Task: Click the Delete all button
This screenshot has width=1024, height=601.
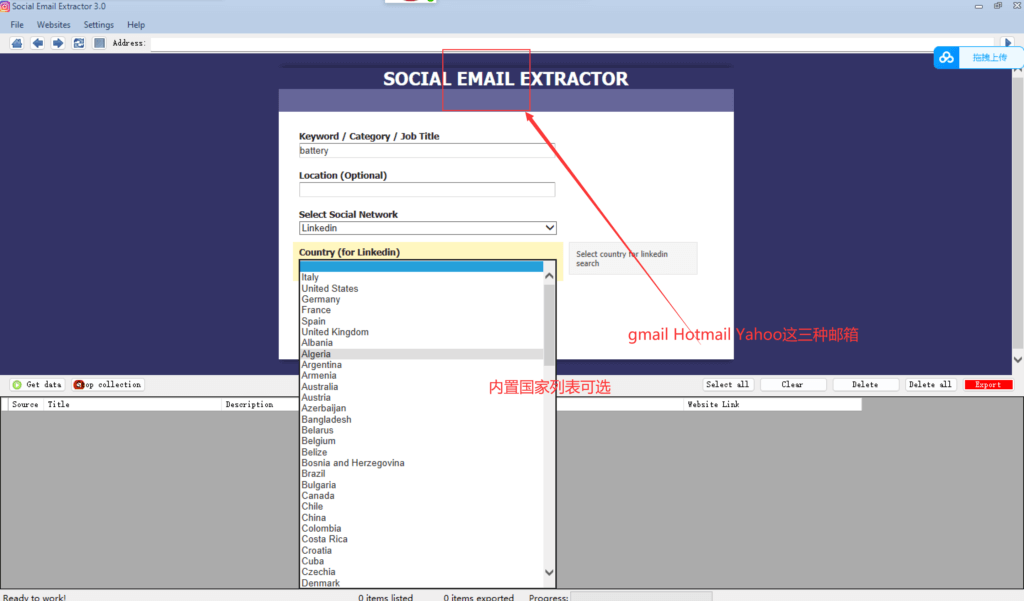Action: (930, 384)
